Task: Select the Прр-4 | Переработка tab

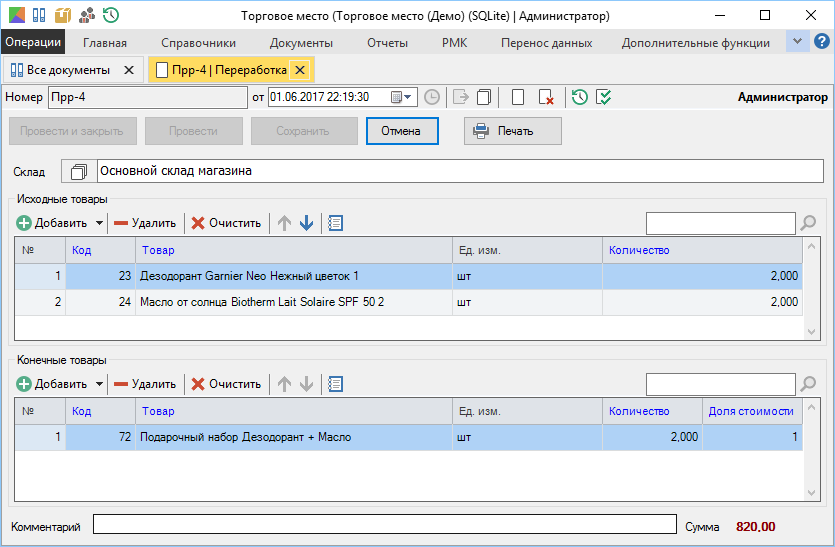Action: [229, 70]
